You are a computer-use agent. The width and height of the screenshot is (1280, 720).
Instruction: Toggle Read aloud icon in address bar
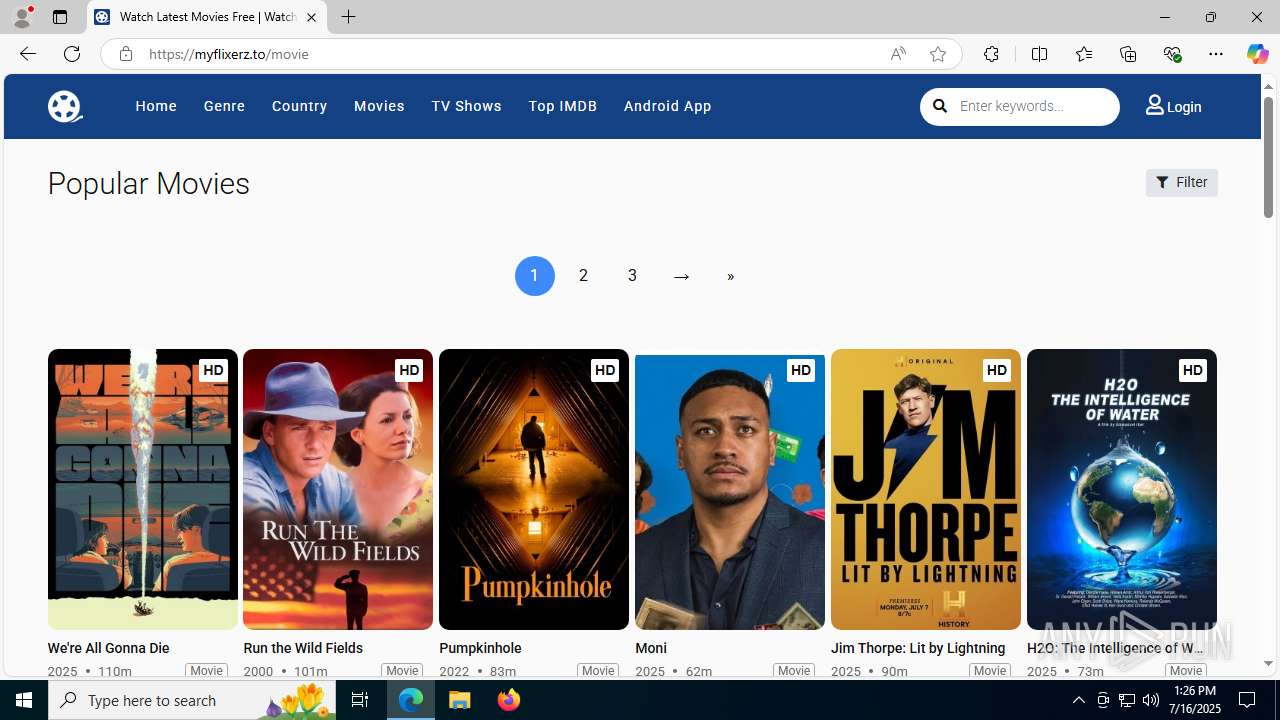pos(898,54)
